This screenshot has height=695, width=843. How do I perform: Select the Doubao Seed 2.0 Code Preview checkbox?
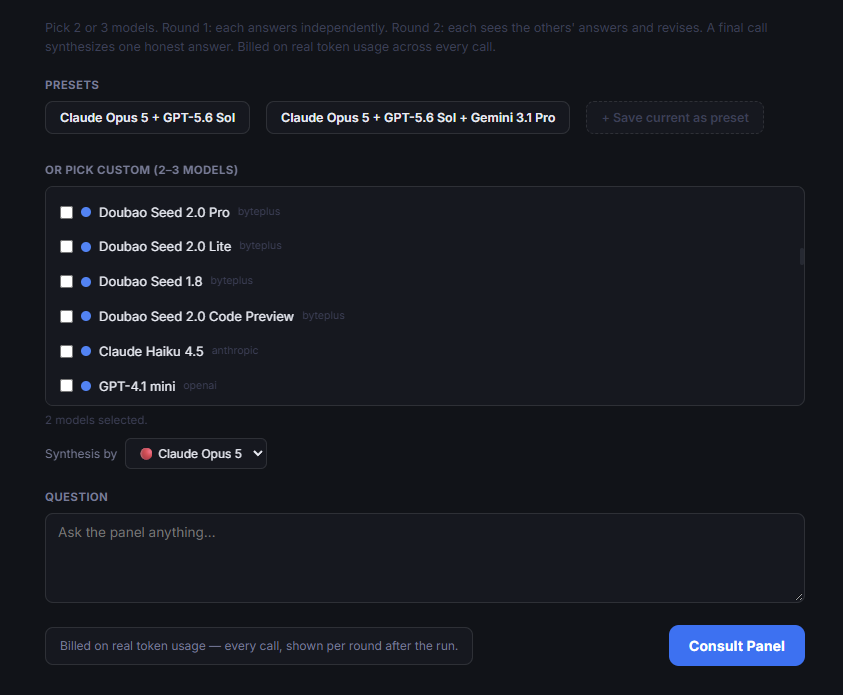(x=67, y=316)
